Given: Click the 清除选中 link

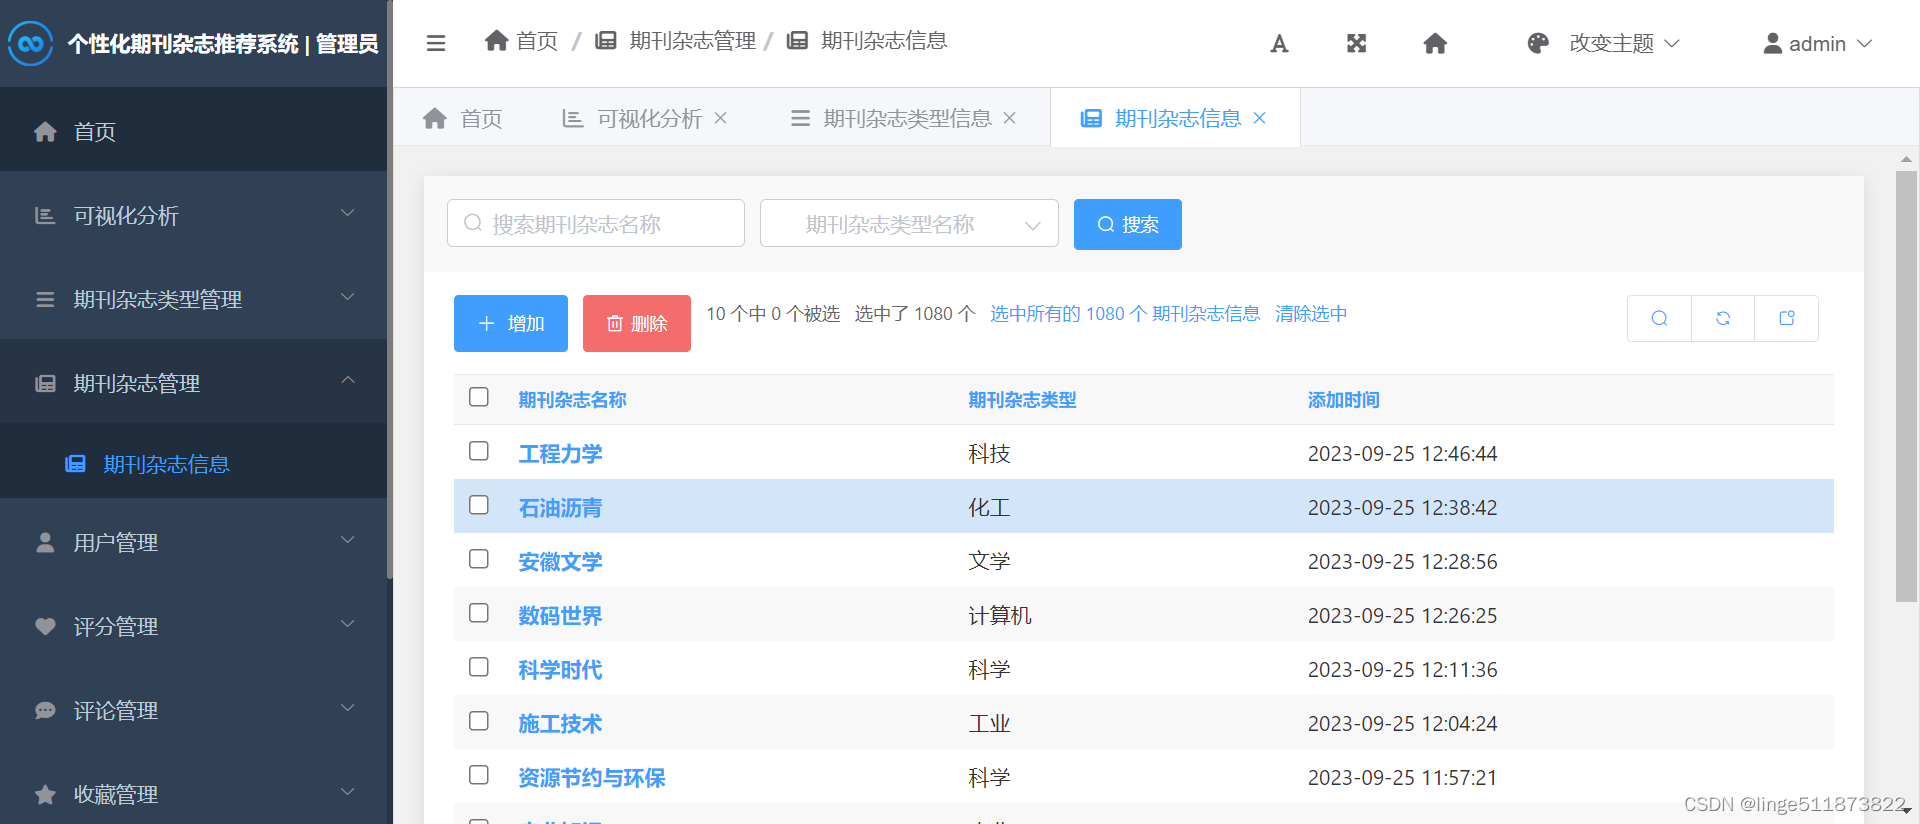Looking at the screenshot, I should click(1311, 314).
